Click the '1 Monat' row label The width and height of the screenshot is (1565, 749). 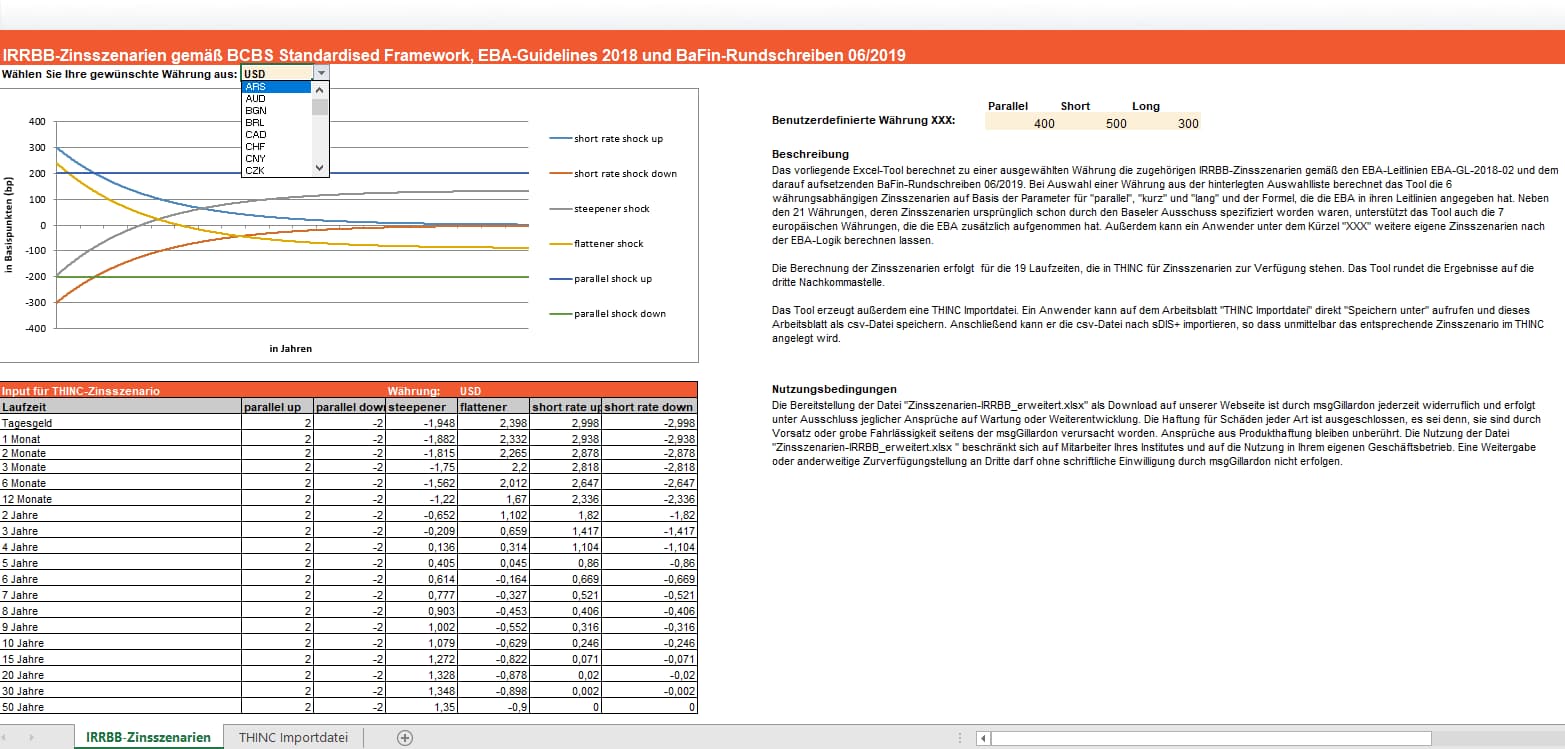pyautogui.click(x=121, y=439)
